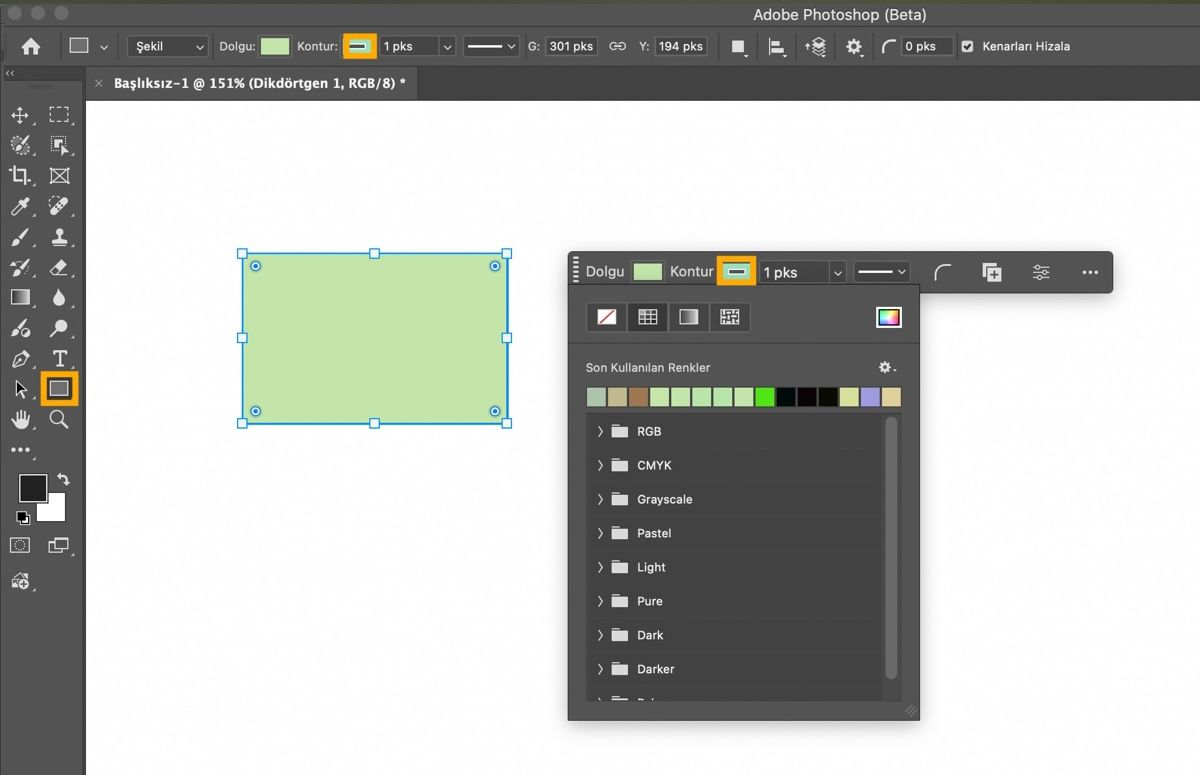
Task: Switch to the Başlıksız-1 document tab
Action: pyautogui.click(x=259, y=83)
